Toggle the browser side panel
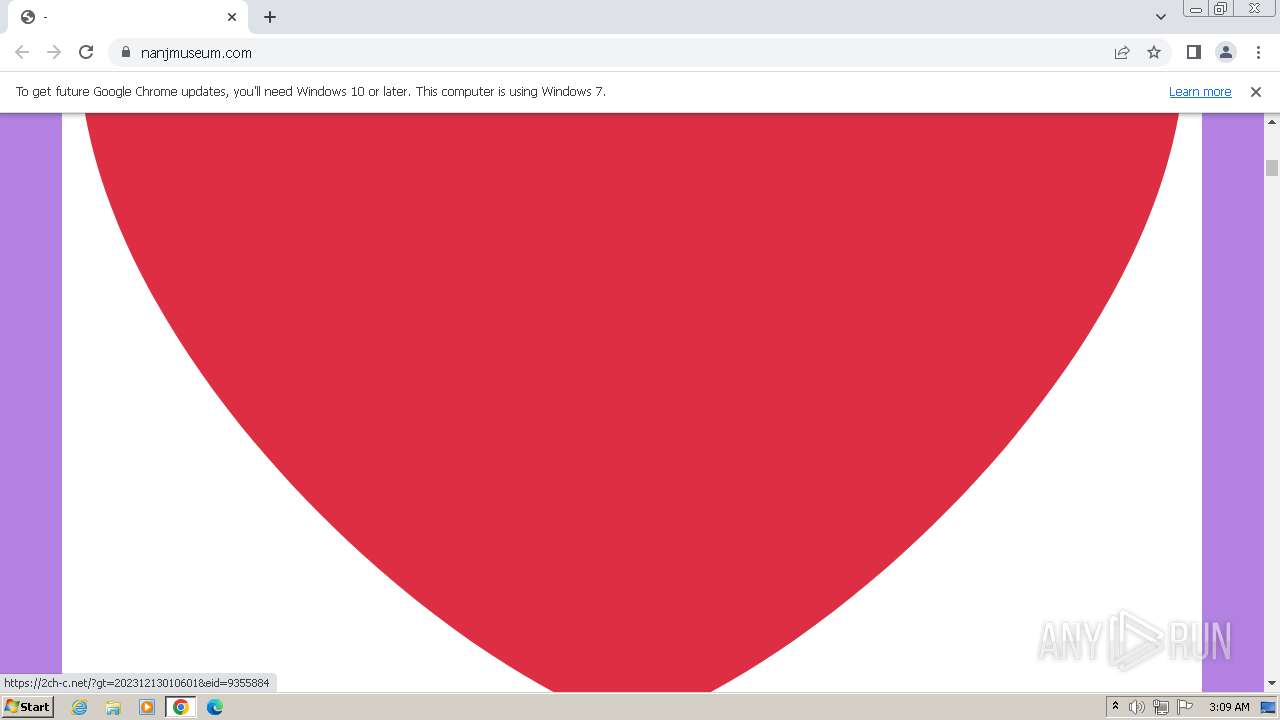The height and width of the screenshot is (720, 1280). 1193,52
